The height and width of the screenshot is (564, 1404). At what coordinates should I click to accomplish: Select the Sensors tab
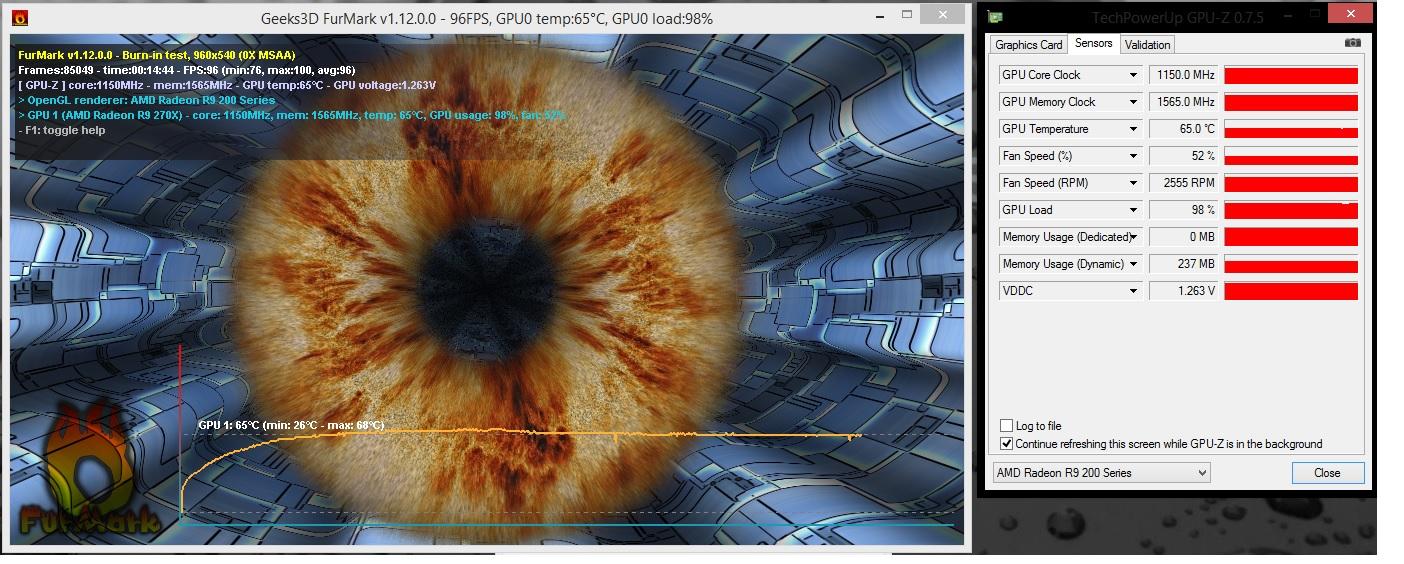1093,43
